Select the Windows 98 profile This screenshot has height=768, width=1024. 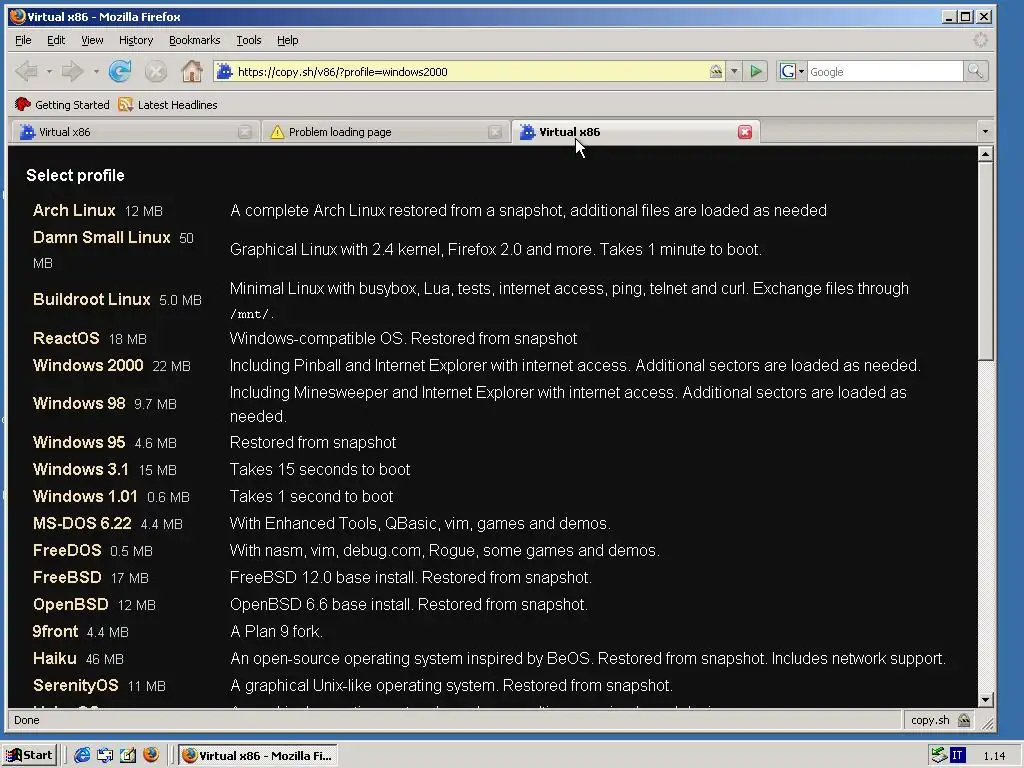pos(79,403)
